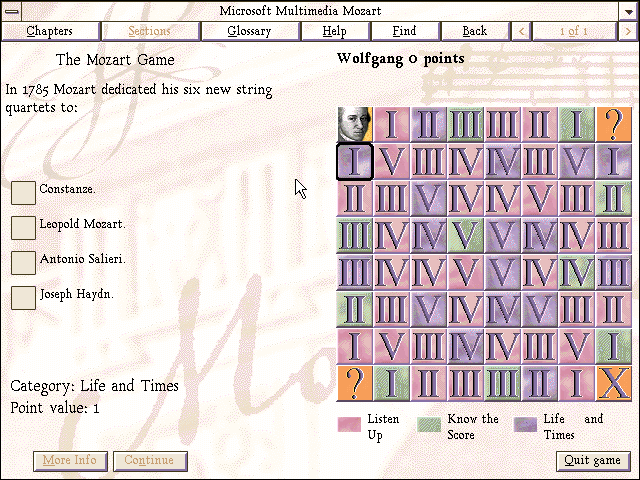Click the Continue button
The height and width of the screenshot is (480, 640).
pos(149,461)
